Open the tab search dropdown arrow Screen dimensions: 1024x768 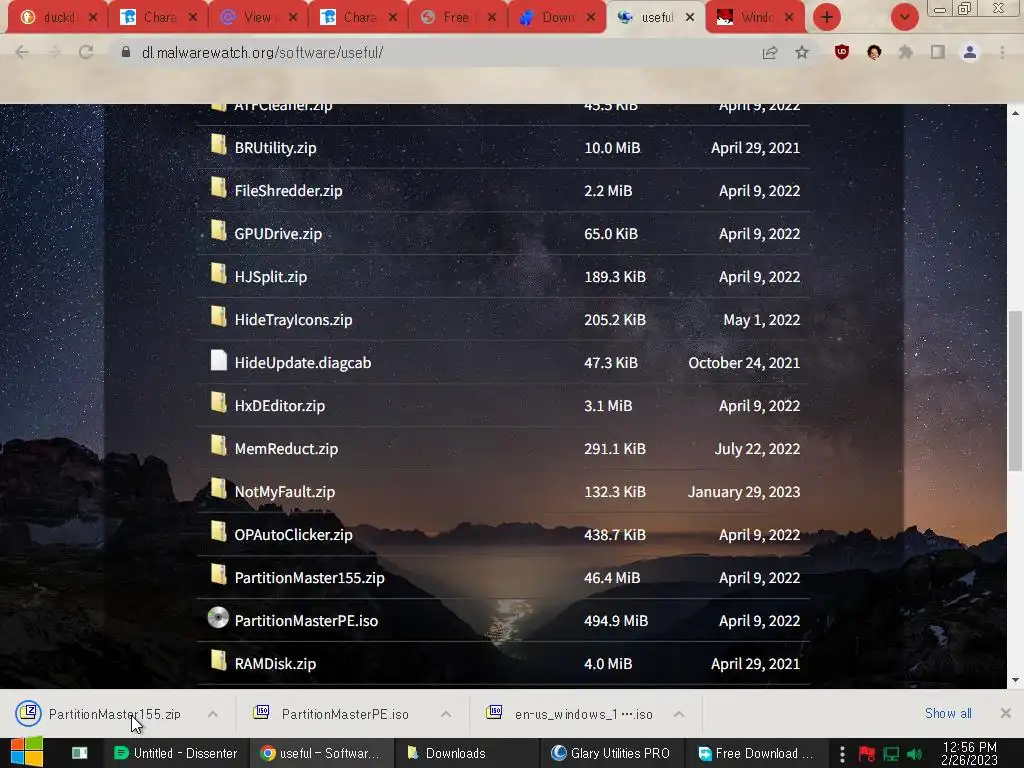pos(904,17)
